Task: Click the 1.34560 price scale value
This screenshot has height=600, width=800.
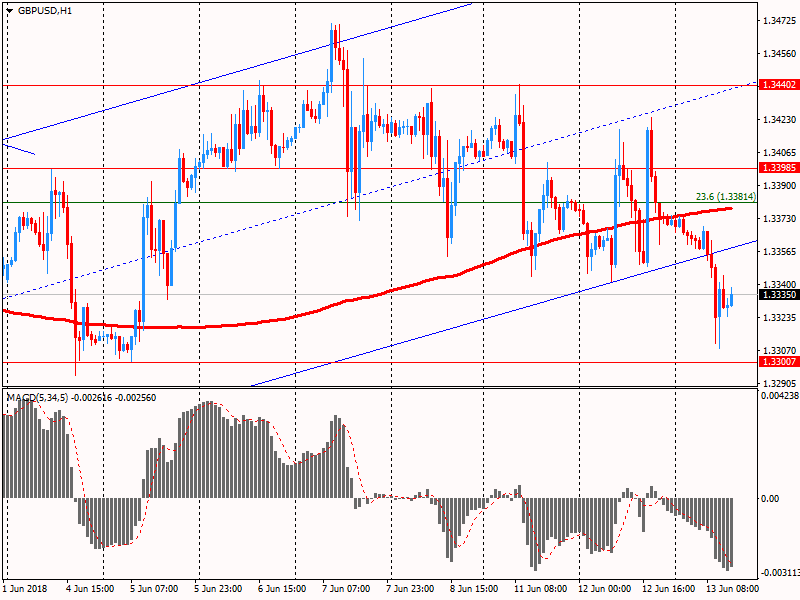Action: 780,54
